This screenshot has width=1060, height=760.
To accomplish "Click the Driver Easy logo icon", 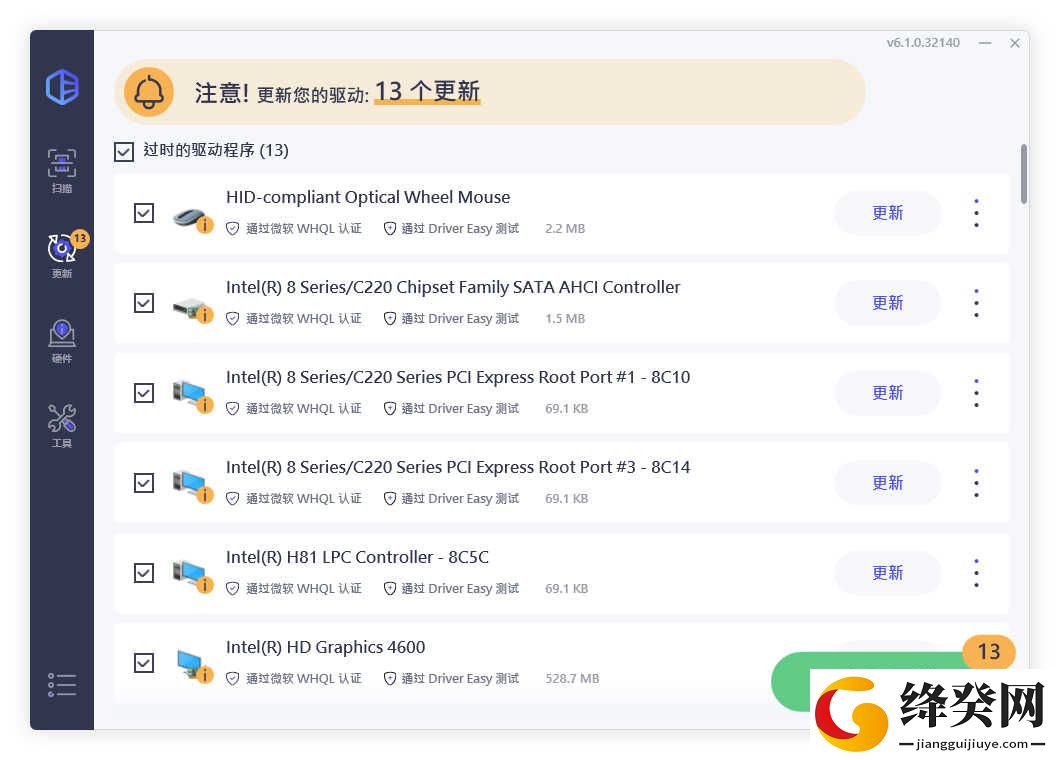I will coord(62,87).
